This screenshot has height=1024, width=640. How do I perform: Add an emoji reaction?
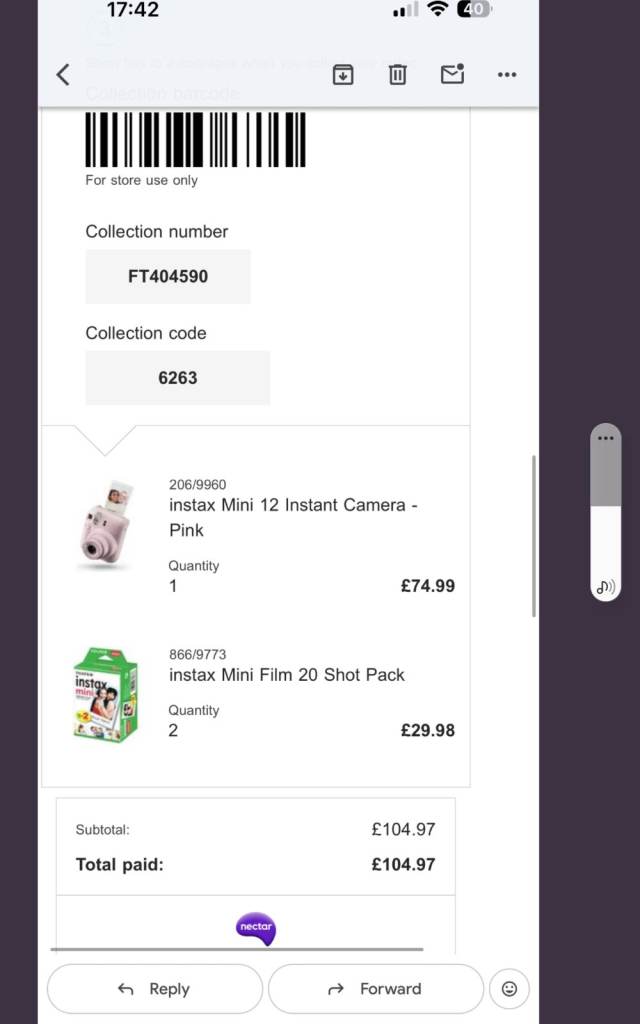[509, 989]
